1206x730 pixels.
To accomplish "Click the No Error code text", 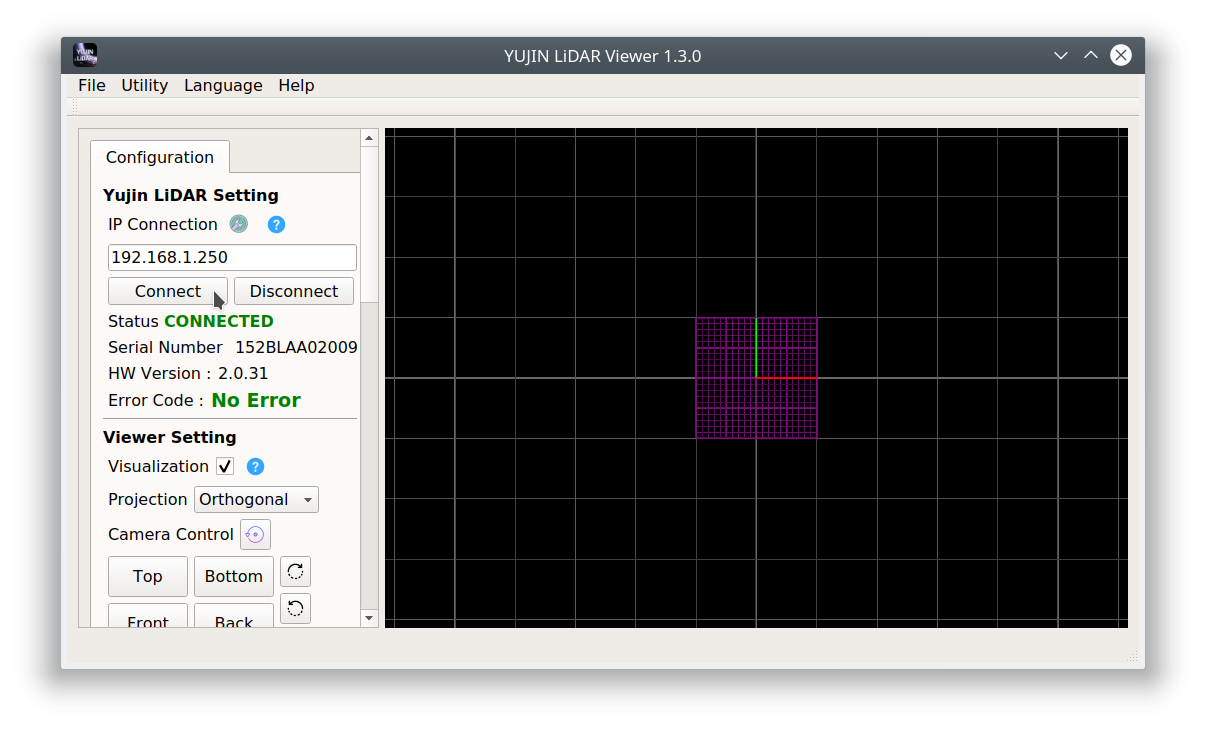I will 256,400.
